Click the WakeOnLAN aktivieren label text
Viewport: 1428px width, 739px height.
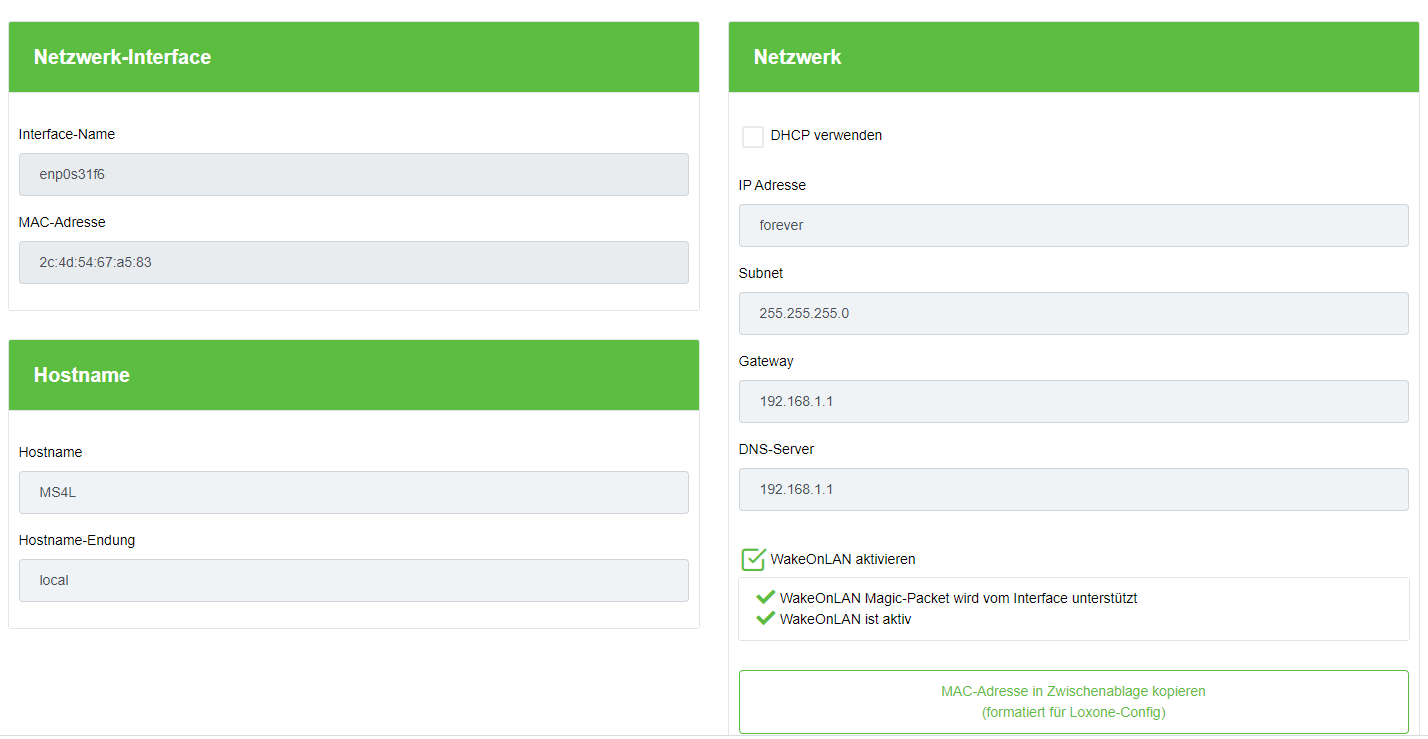842,559
